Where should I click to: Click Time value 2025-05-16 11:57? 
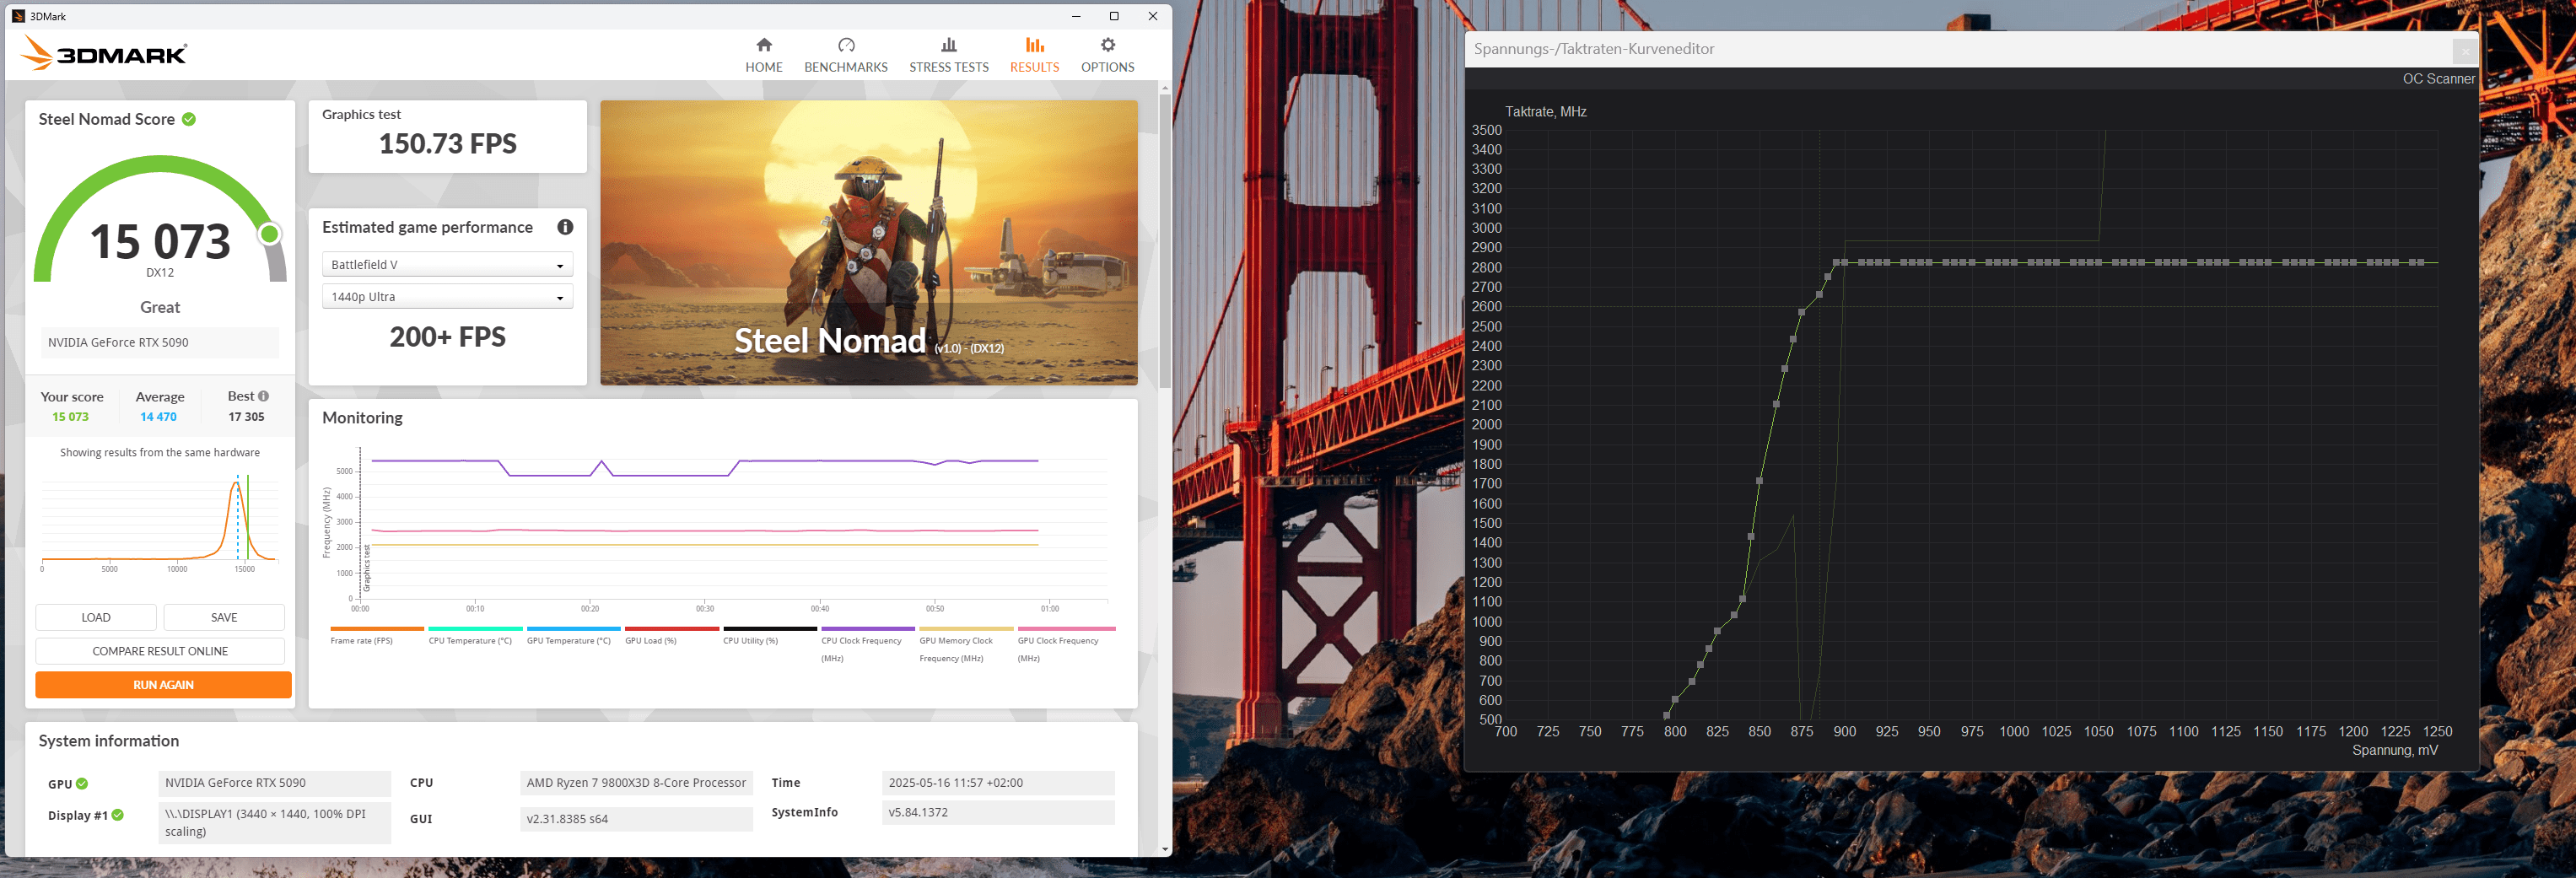pos(998,783)
